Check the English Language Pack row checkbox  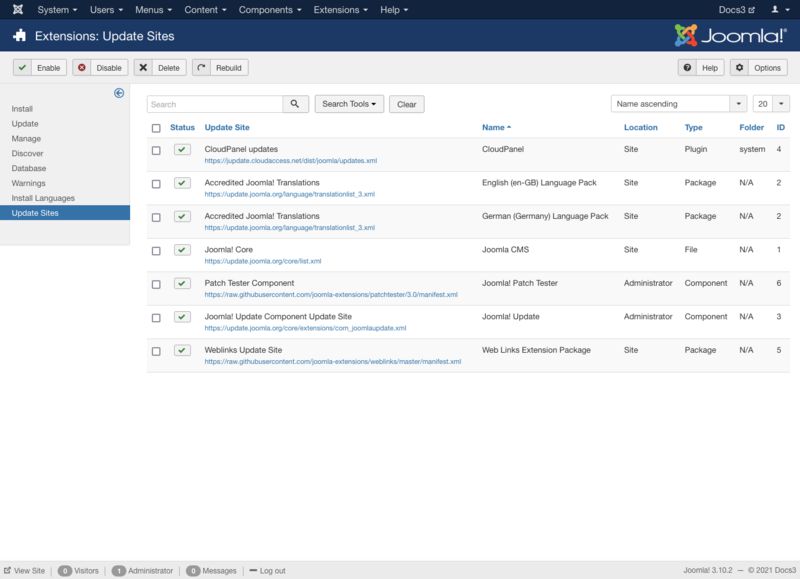tap(156, 184)
